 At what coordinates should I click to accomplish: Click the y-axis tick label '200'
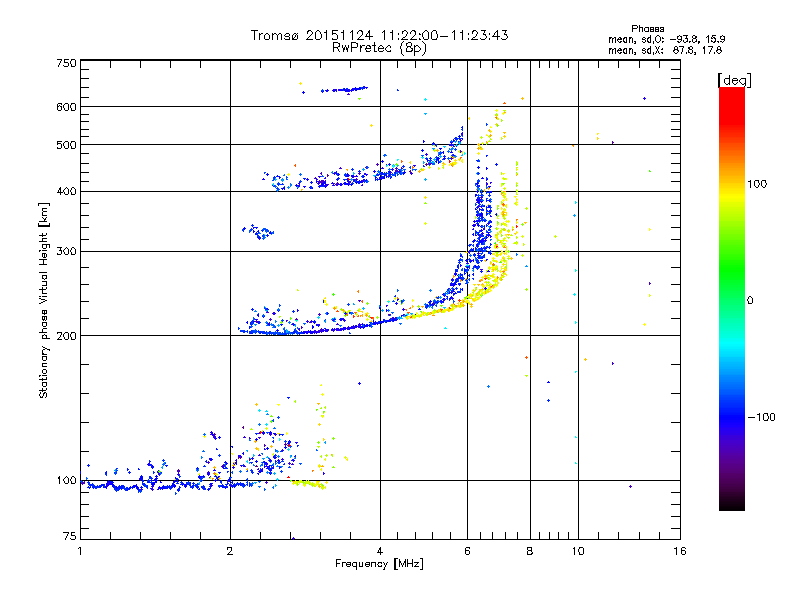pos(66,336)
